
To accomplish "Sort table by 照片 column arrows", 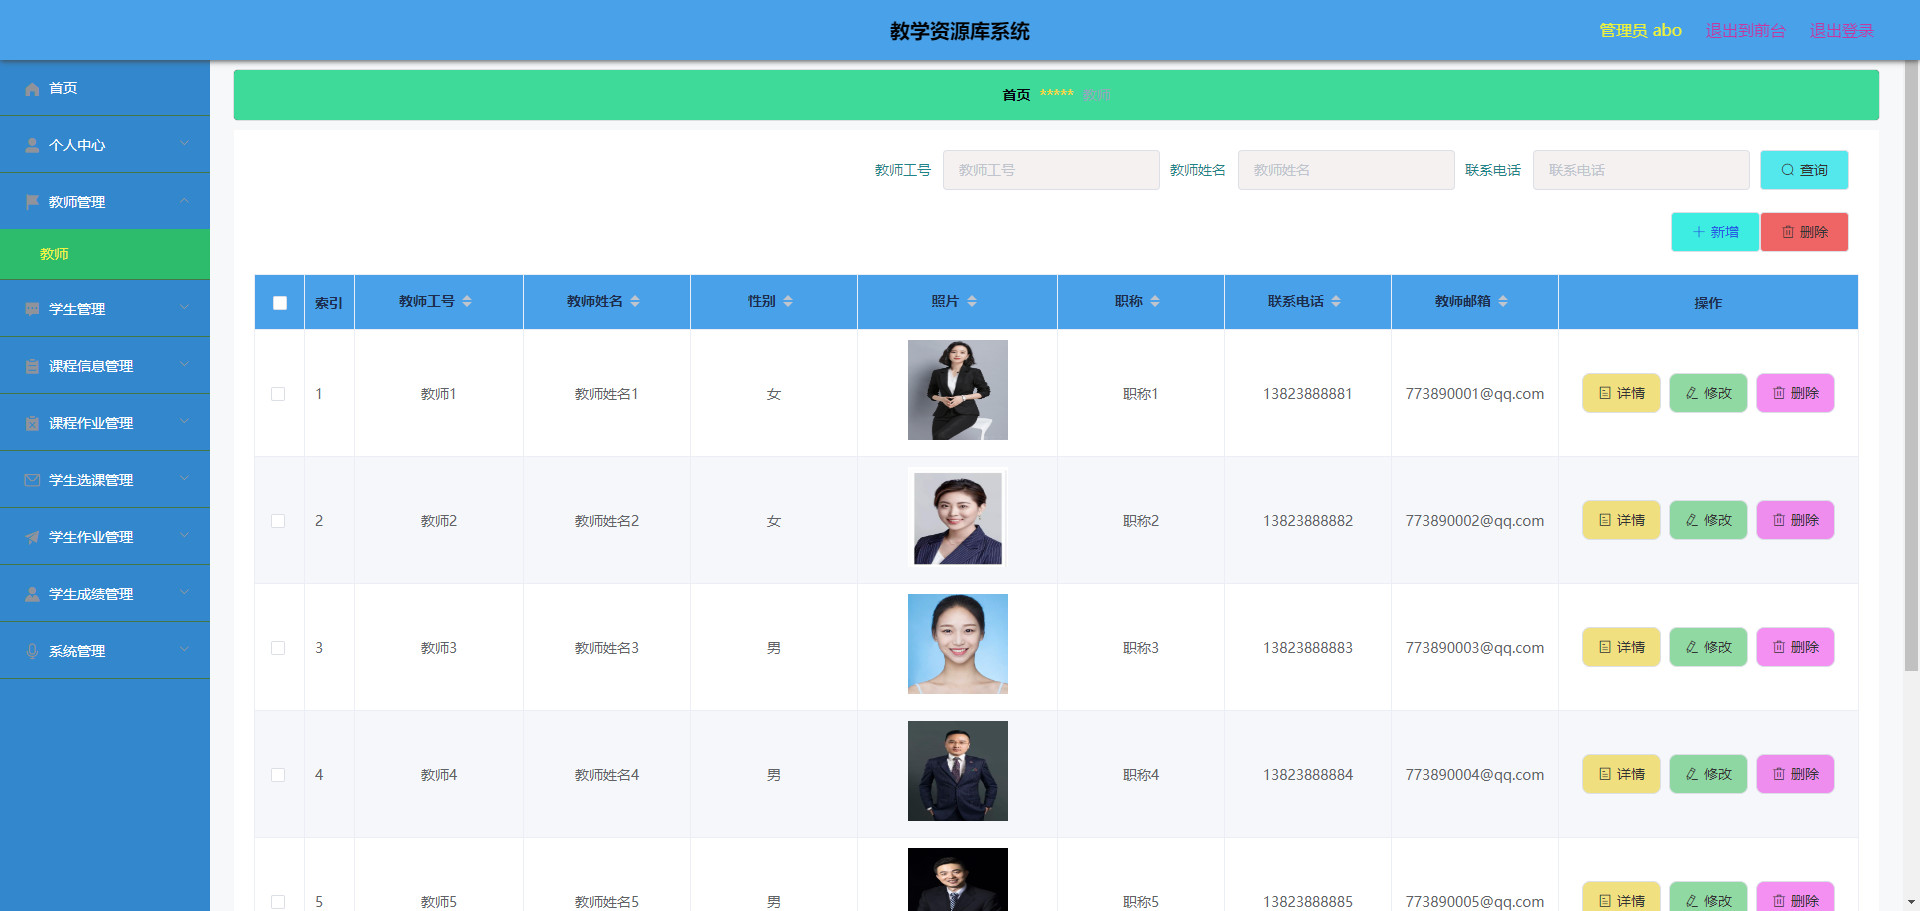I will 972,302.
